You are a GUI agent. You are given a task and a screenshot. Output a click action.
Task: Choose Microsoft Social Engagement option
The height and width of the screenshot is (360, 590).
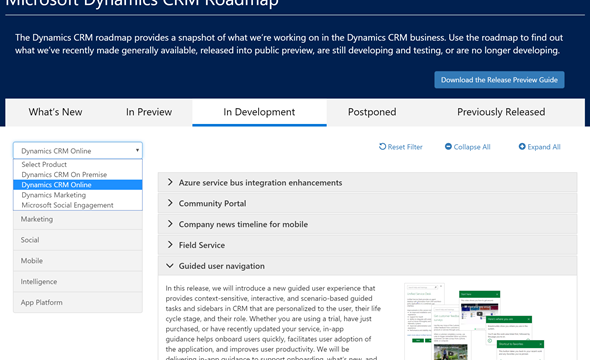78,205
